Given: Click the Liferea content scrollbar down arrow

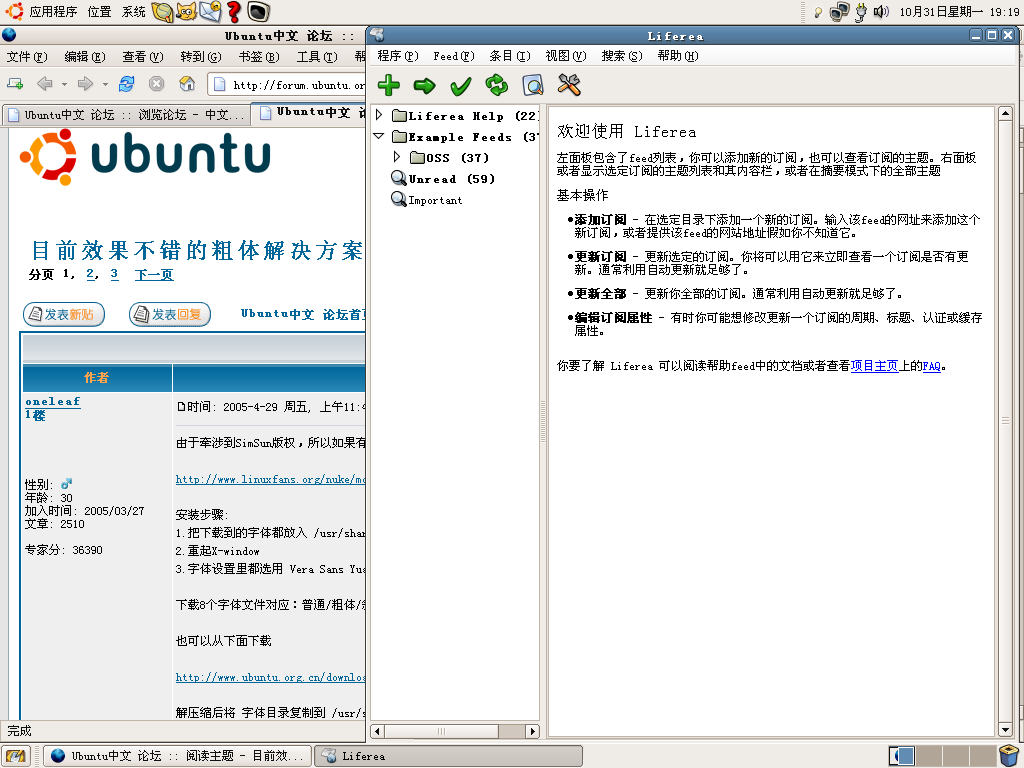Looking at the screenshot, I should point(1006,730).
